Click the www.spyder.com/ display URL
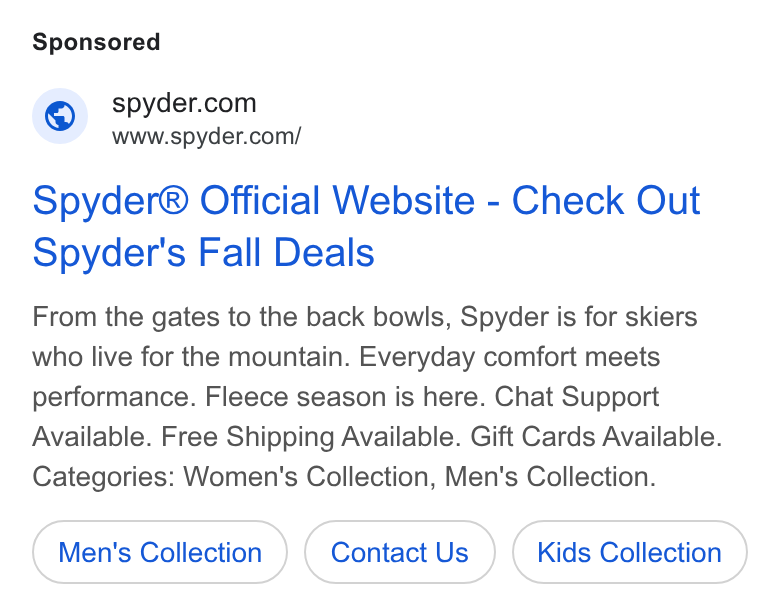760x616 pixels. click(206, 136)
